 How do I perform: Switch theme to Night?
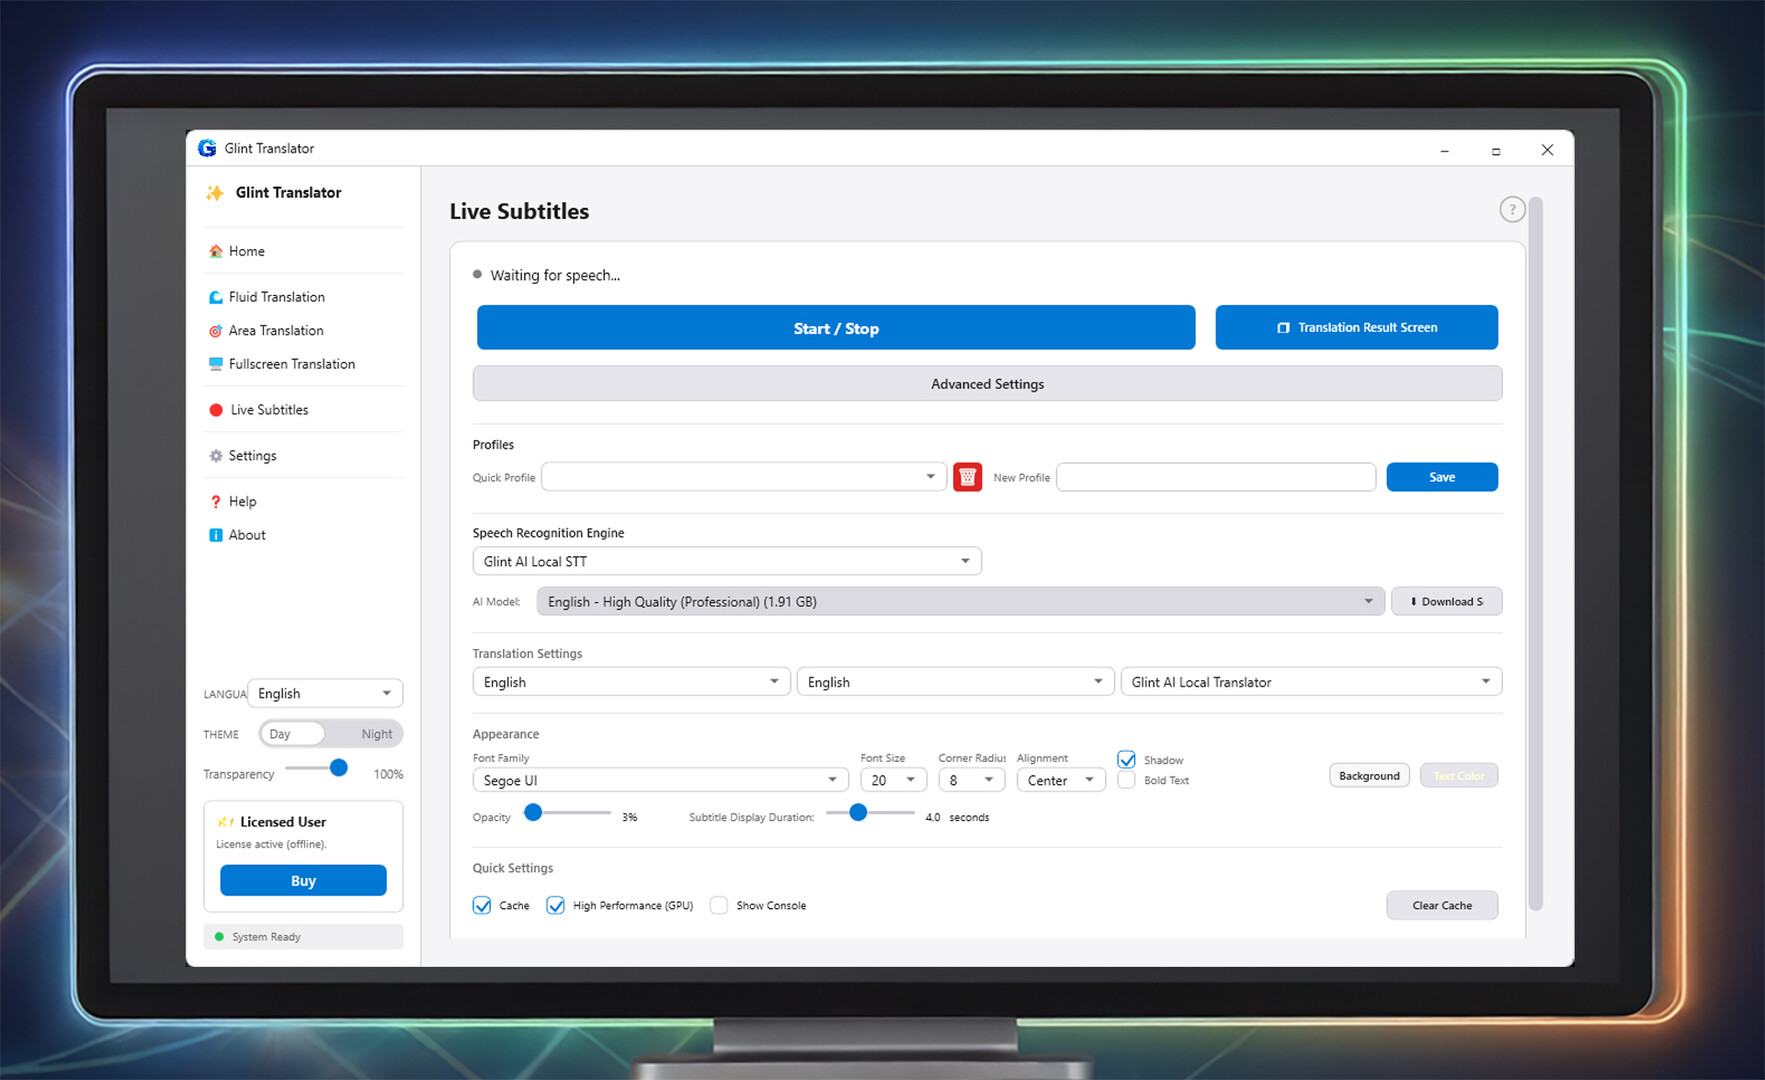377,734
